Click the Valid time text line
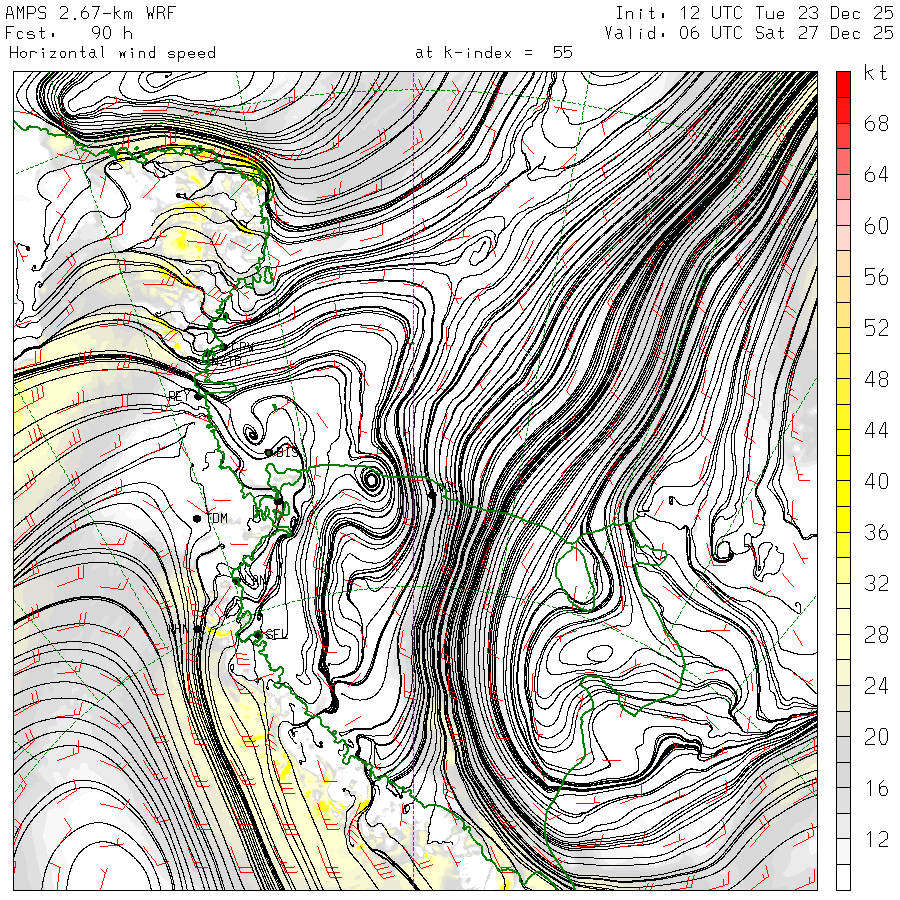900x900 pixels. 749,33
